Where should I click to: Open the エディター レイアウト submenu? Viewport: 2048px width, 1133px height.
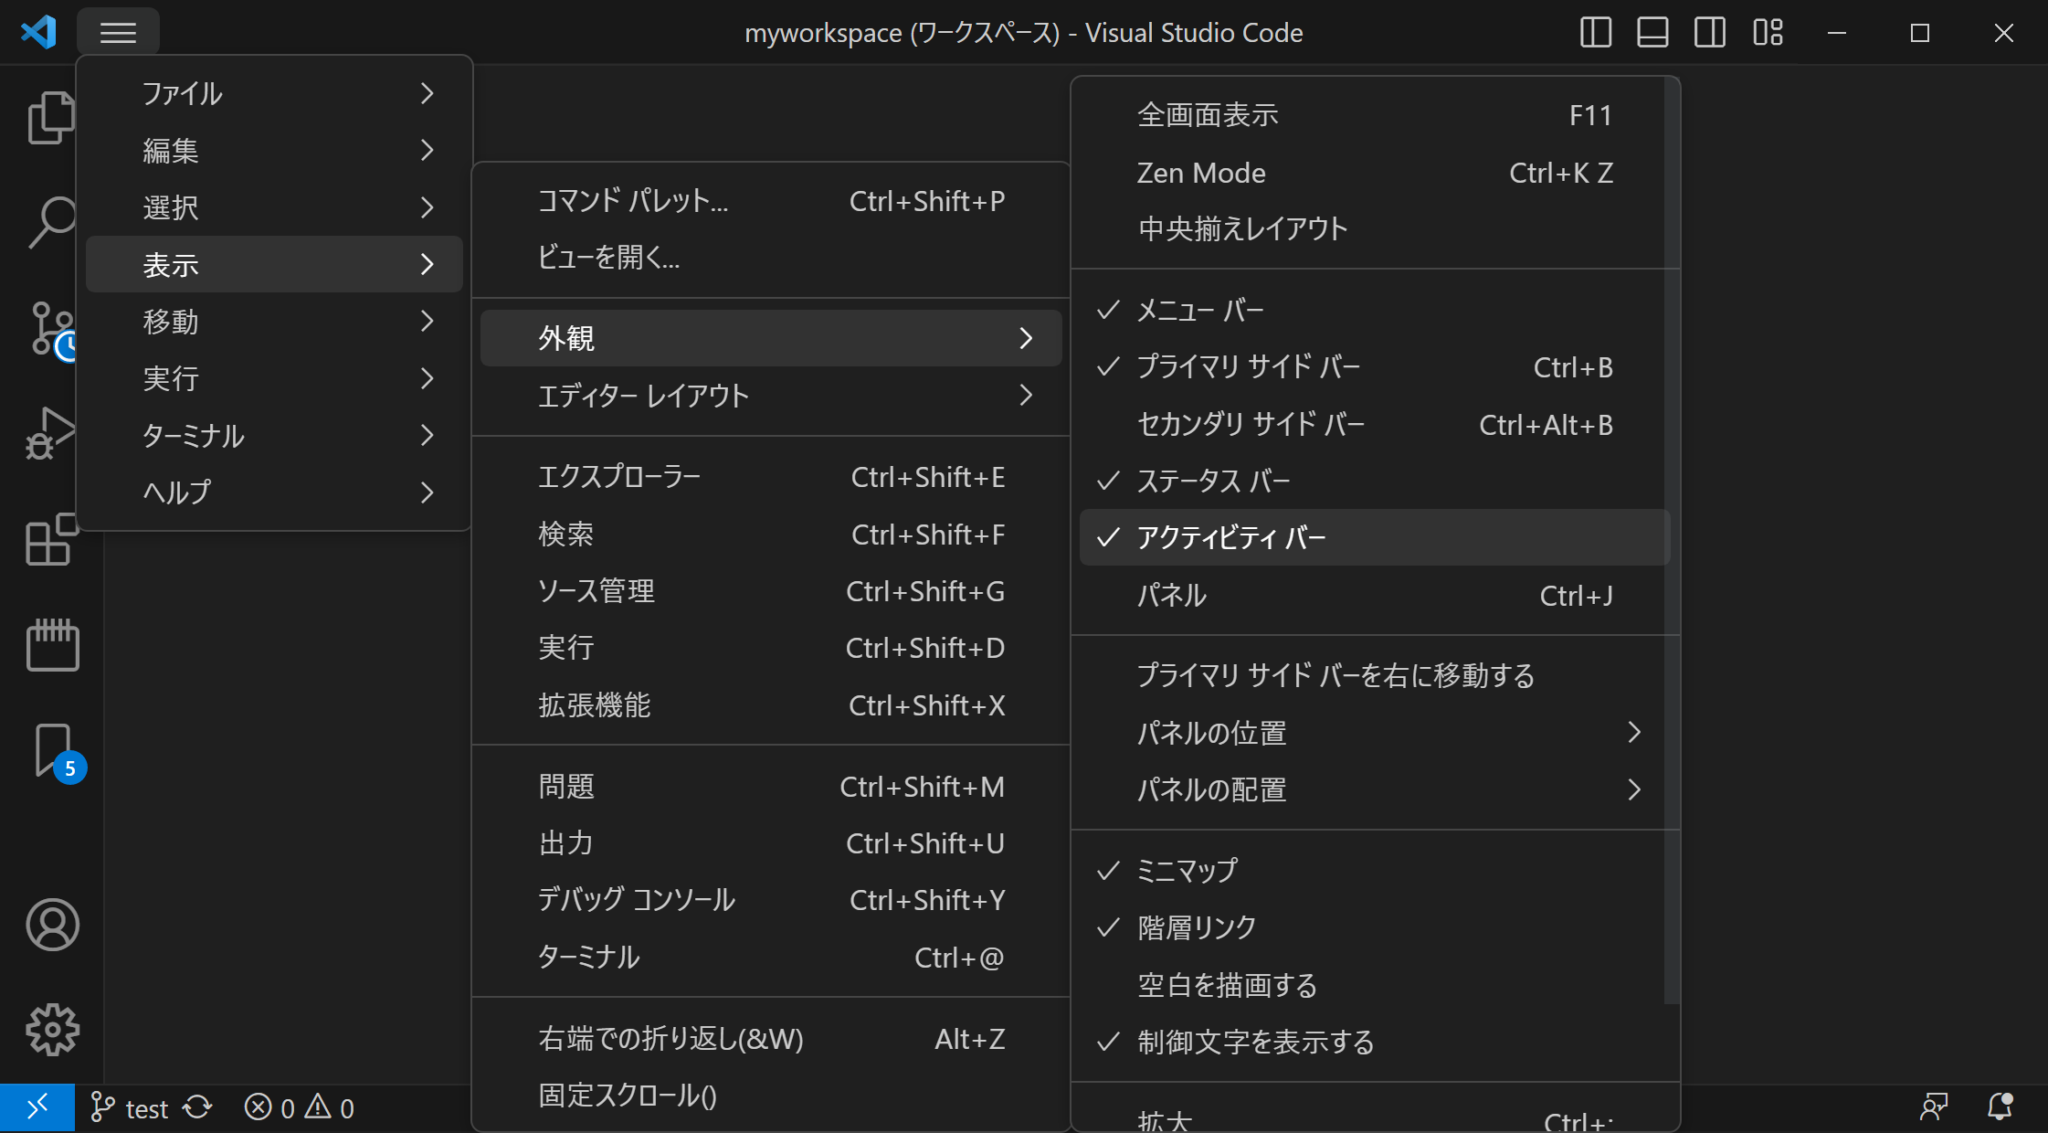click(643, 395)
